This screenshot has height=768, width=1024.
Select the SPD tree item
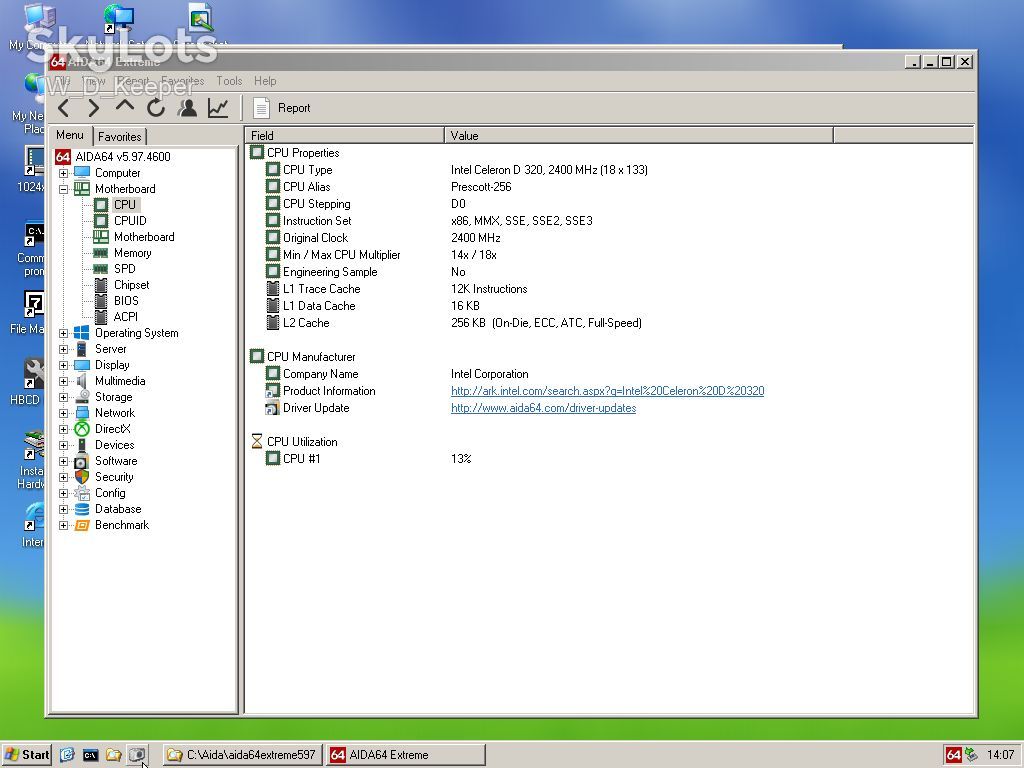[125, 269]
